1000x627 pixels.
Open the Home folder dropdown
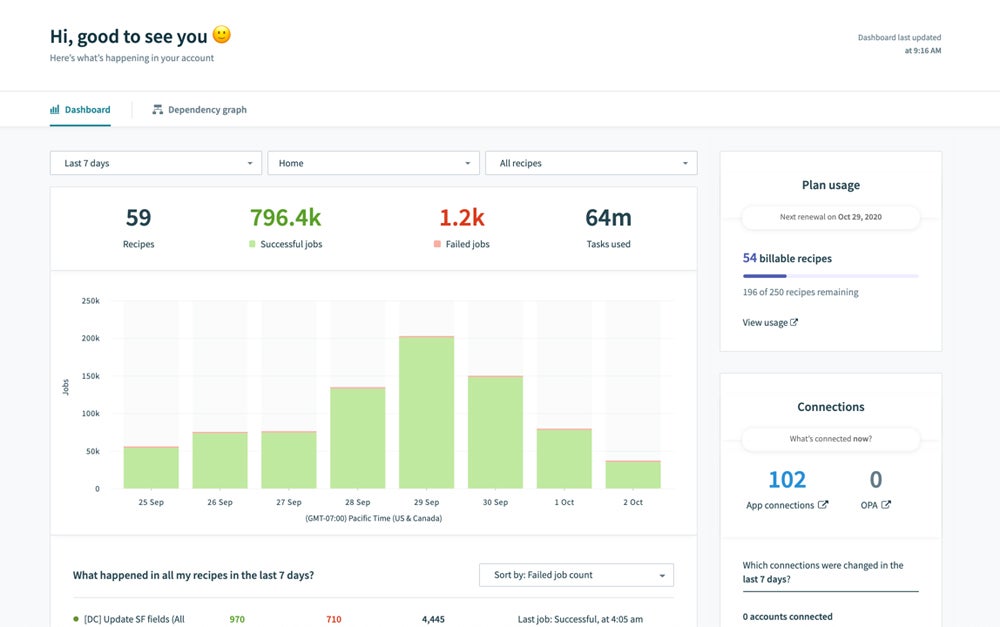373,163
